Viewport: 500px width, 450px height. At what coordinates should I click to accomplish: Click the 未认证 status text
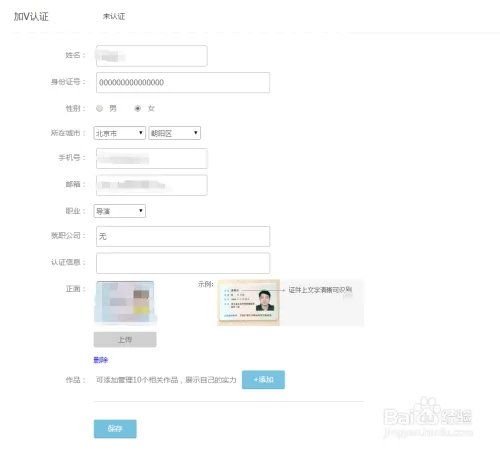point(114,16)
